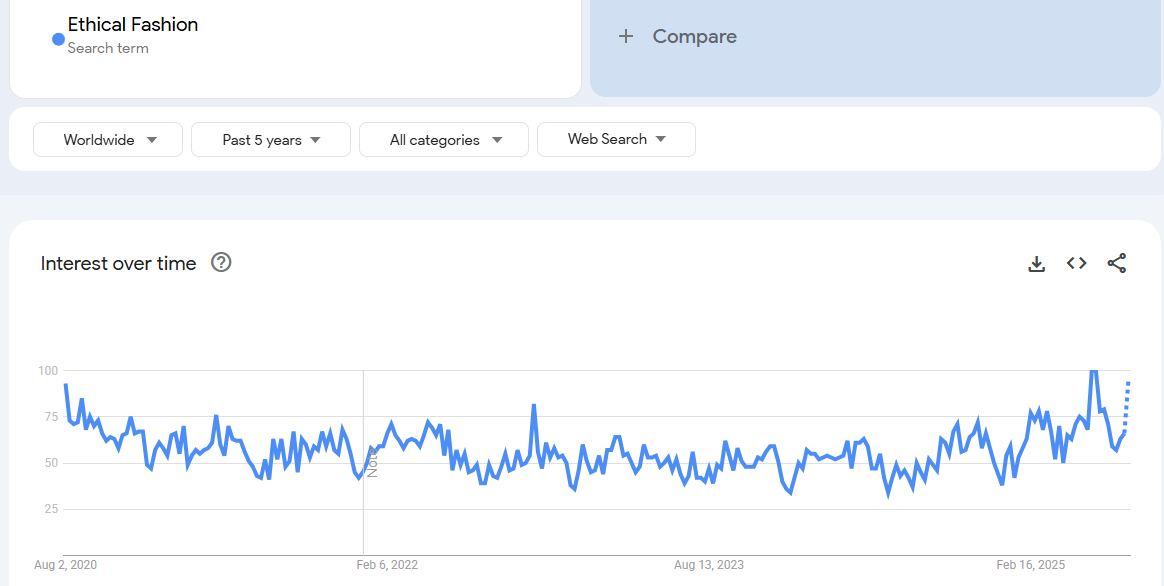
Task: Download the interest over time CSV
Action: point(1037,264)
